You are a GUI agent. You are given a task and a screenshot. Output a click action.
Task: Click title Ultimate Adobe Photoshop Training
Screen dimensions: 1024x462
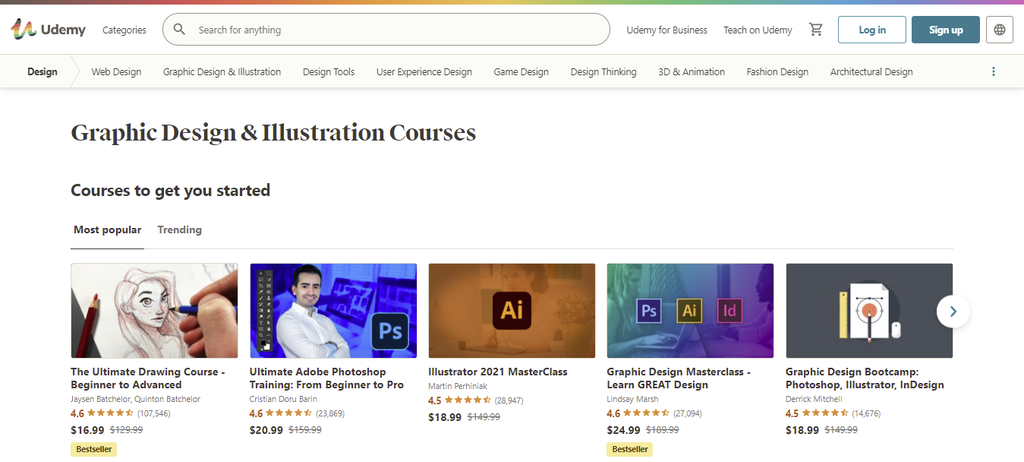click(327, 378)
